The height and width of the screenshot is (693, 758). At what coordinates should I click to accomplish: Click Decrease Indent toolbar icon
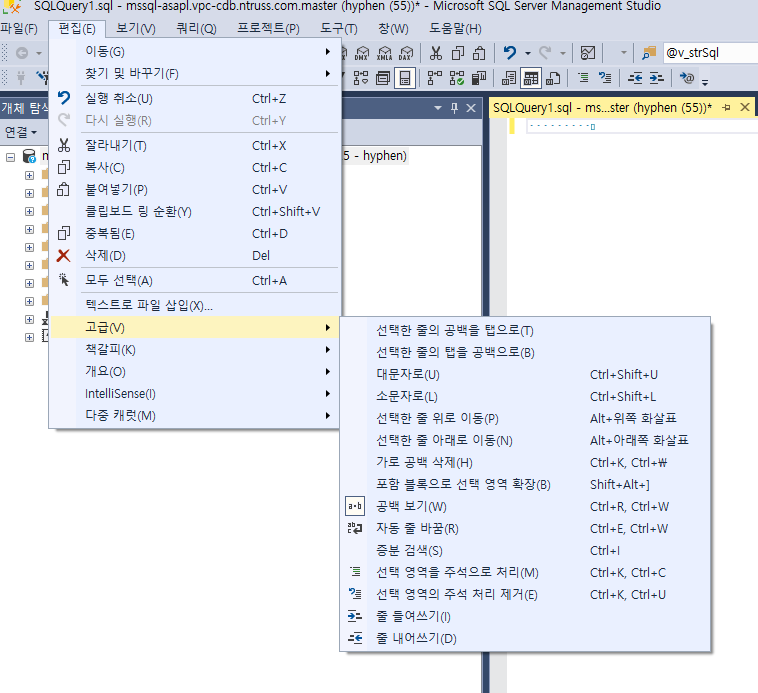pyautogui.click(x=635, y=77)
